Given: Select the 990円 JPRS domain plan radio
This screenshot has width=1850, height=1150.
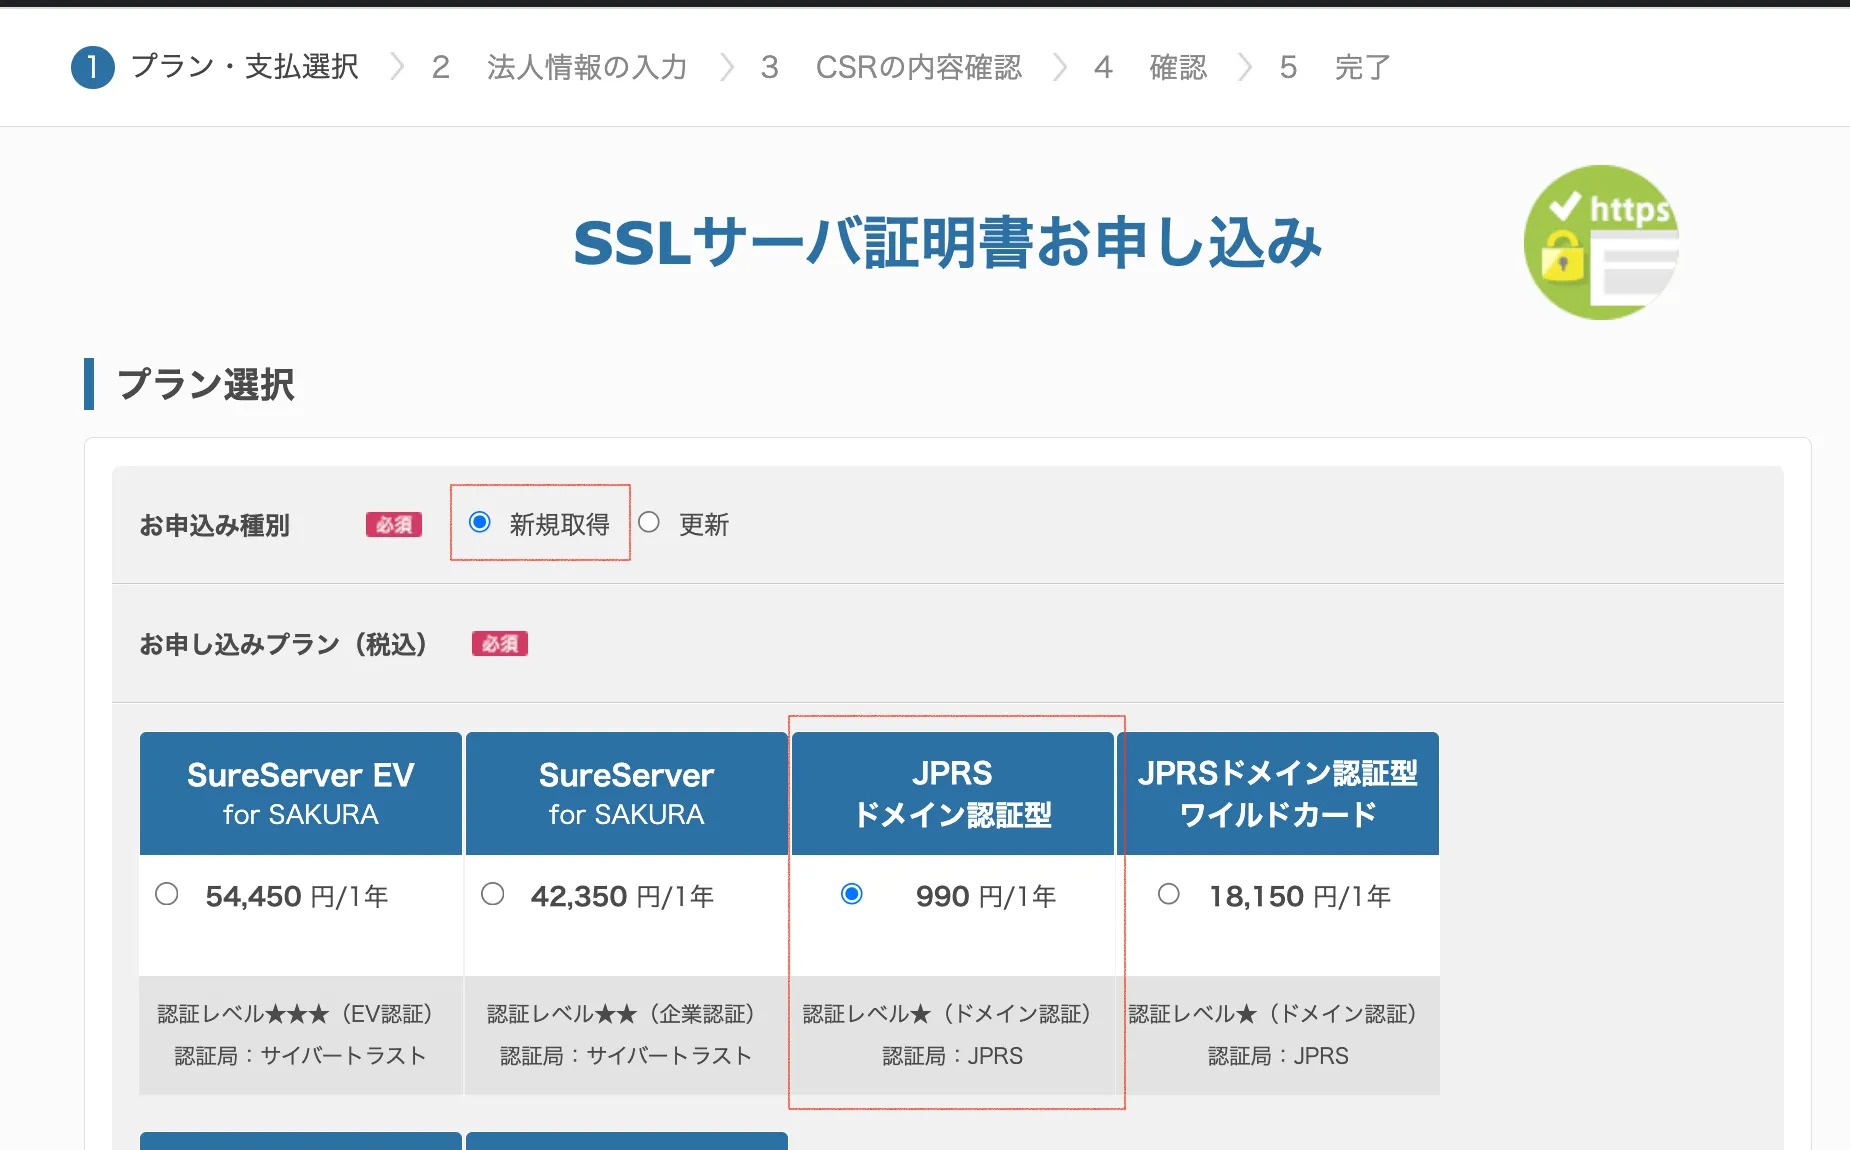Looking at the screenshot, I should (x=852, y=894).
